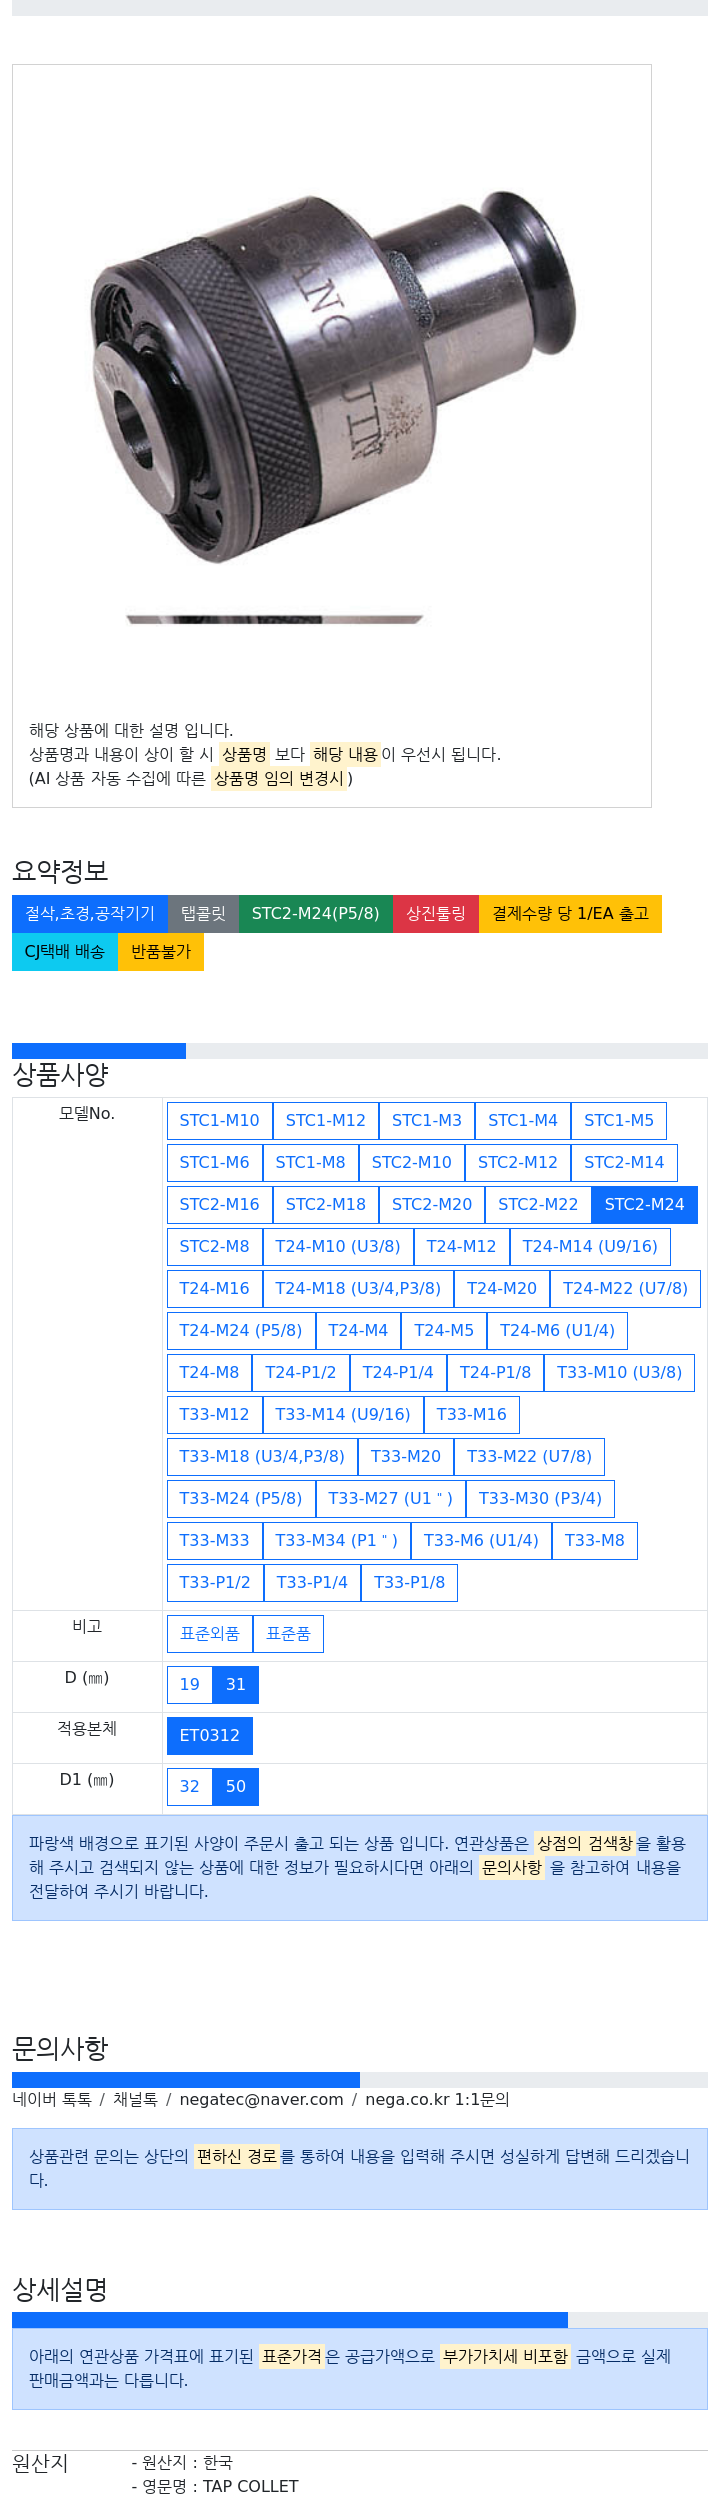Click the CJ택배 배송 badge

click(x=65, y=951)
